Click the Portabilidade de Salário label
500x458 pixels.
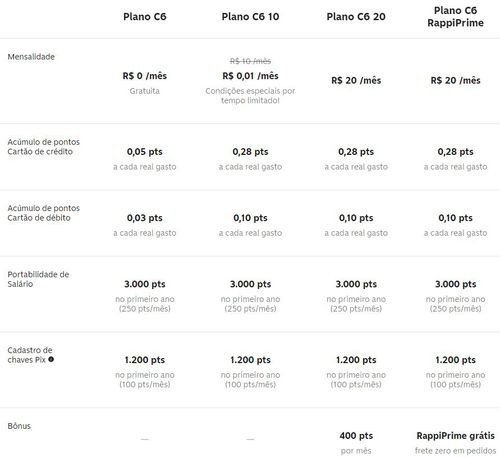coord(38,279)
